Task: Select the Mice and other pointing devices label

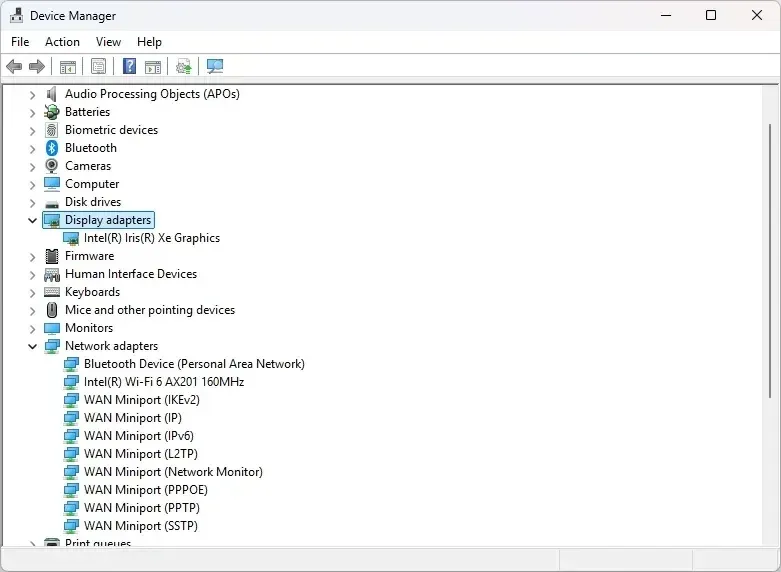Action: [x=150, y=310]
